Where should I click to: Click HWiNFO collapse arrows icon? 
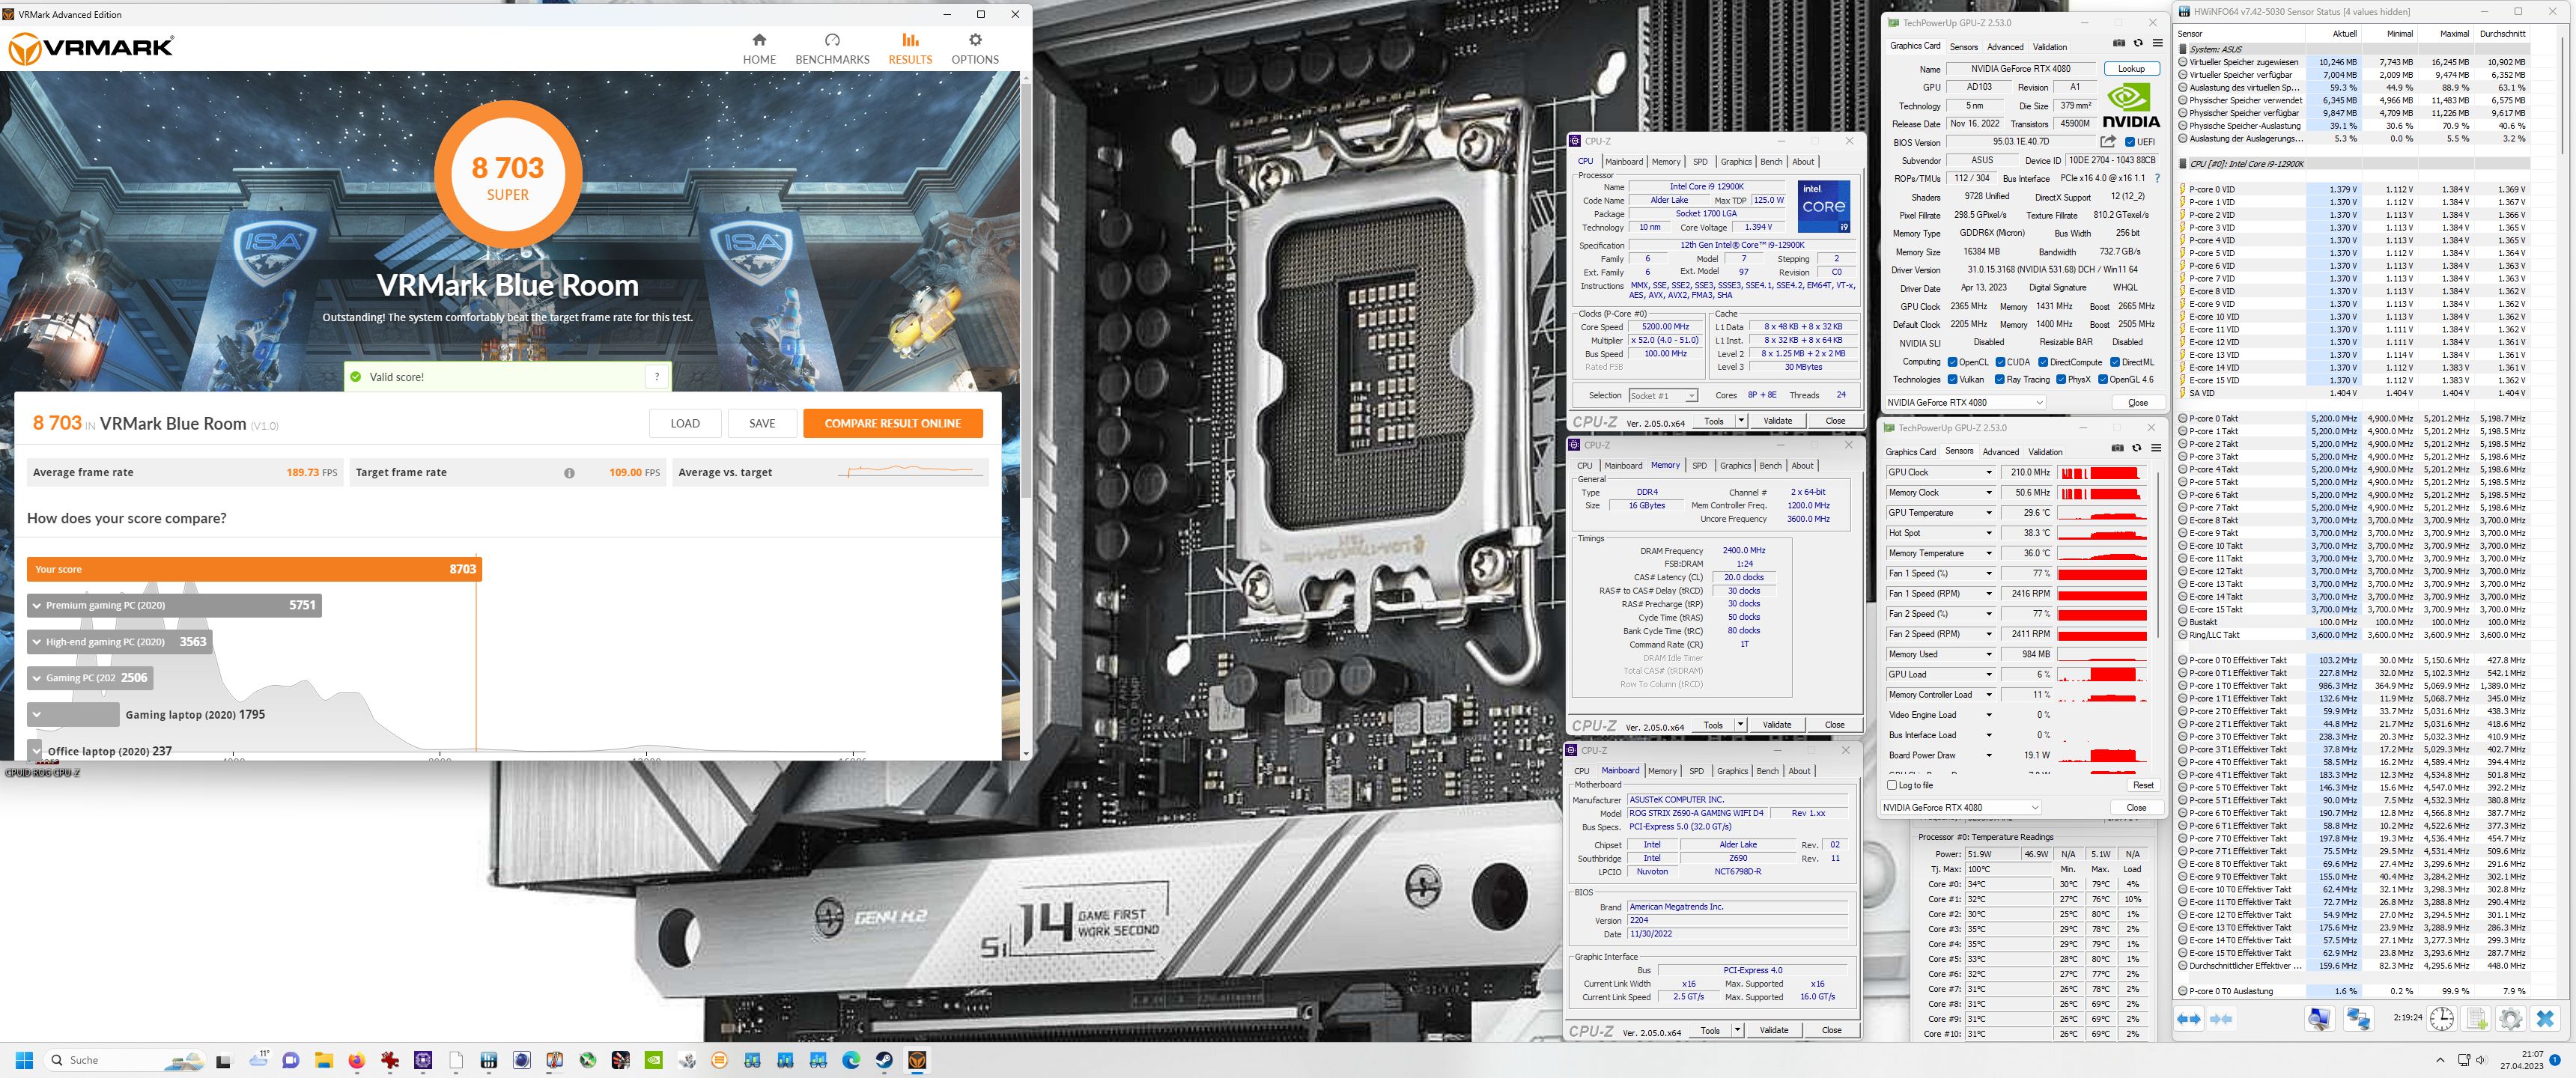coord(2221,1019)
